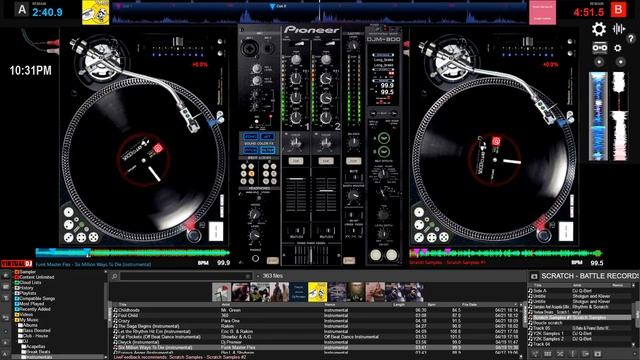Select the yellow album cover thumbnail in the browser

click(318, 292)
